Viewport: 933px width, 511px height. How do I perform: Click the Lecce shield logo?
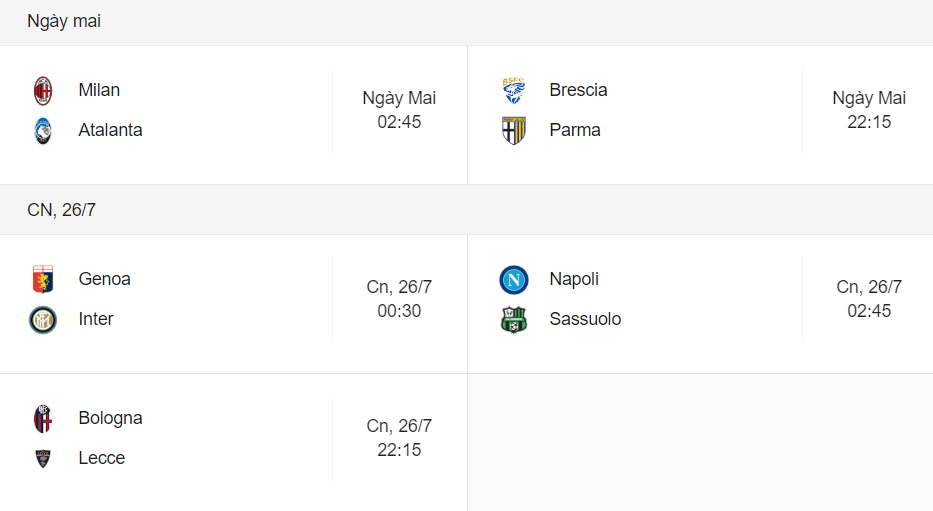pyautogui.click(x=43, y=459)
